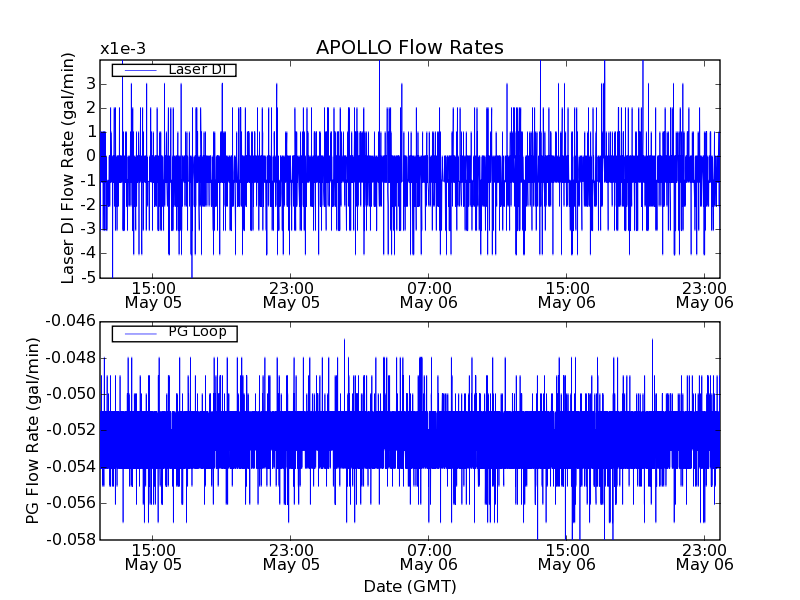Click the blue line sample in Laser DI legend
The width and height of the screenshot is (800, 600).
click(139, 70)
